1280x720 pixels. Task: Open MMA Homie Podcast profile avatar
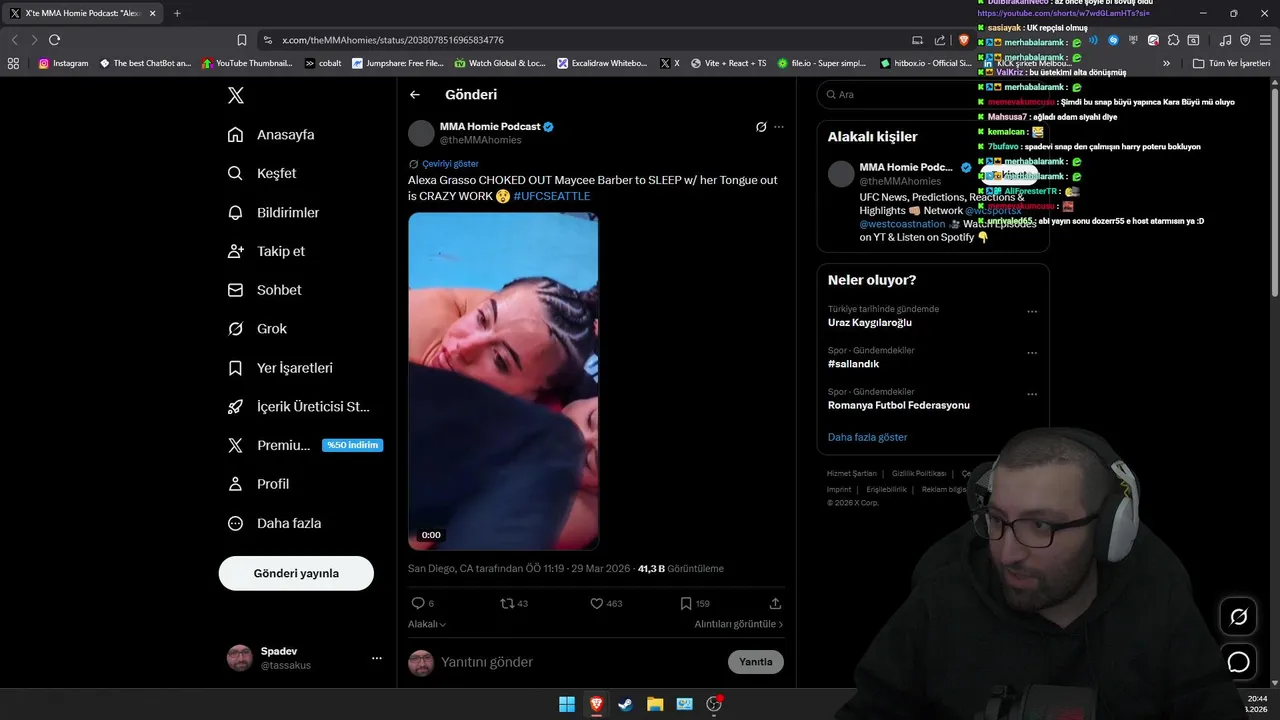point(421,133)
